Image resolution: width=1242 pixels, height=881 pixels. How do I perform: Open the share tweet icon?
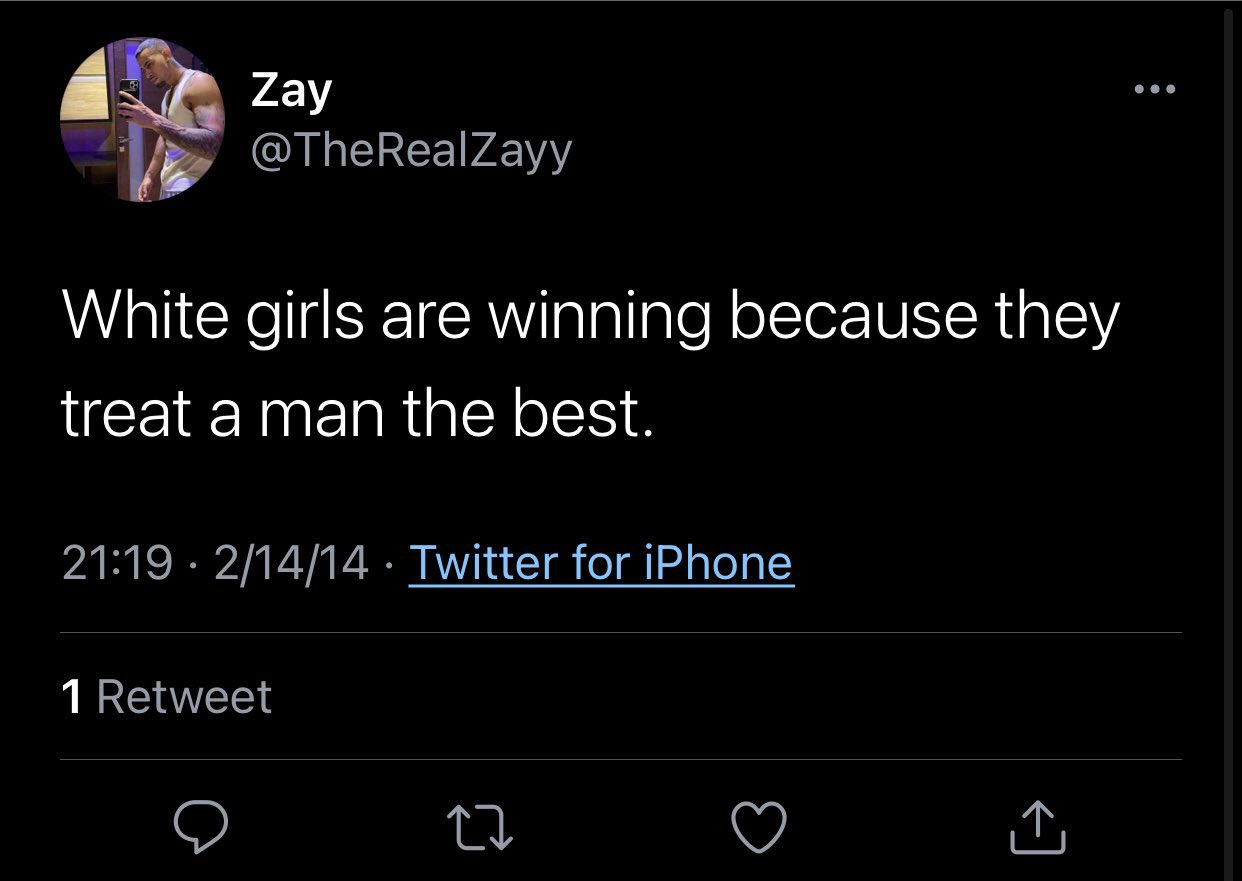tap(1037, 826)
